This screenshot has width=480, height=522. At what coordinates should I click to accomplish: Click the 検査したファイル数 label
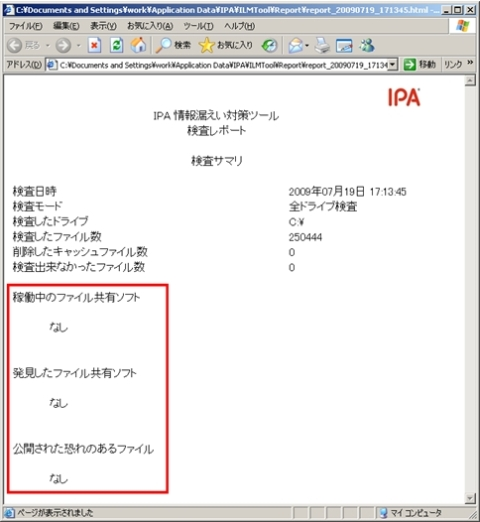[57, 237]
